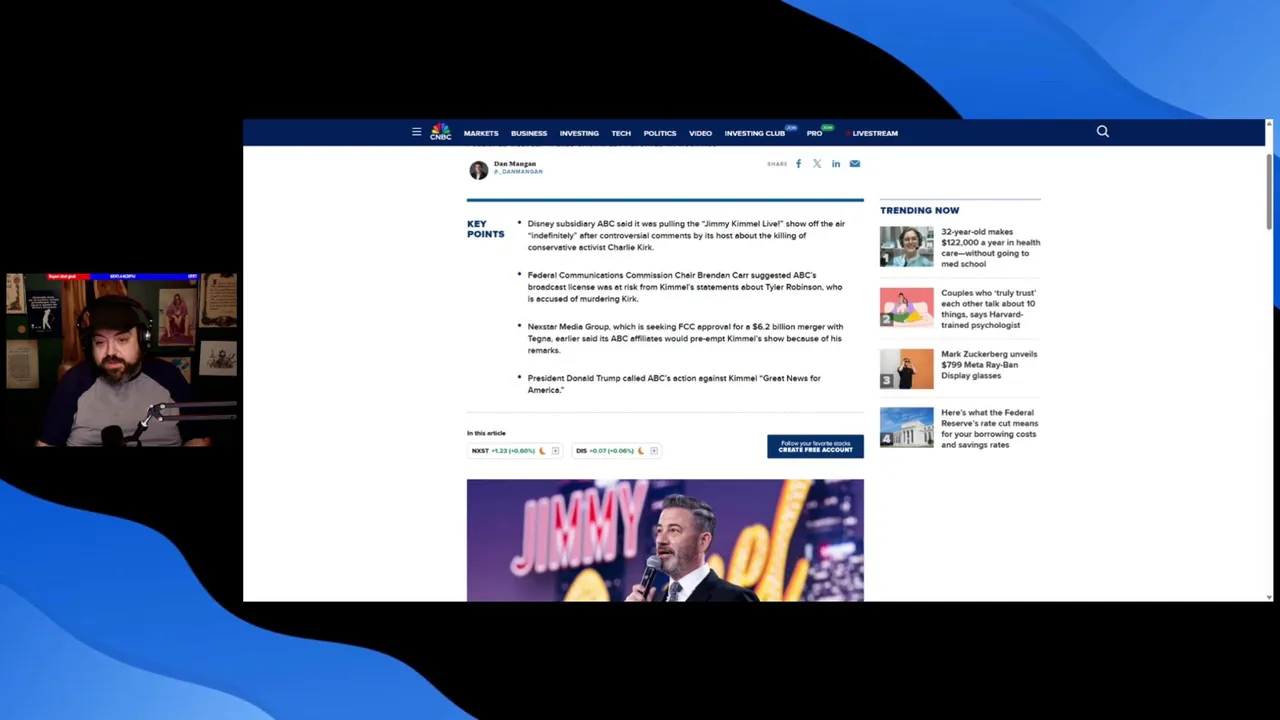
Task: Open the CNBC hamburger menu
Action: pos(416,132)
